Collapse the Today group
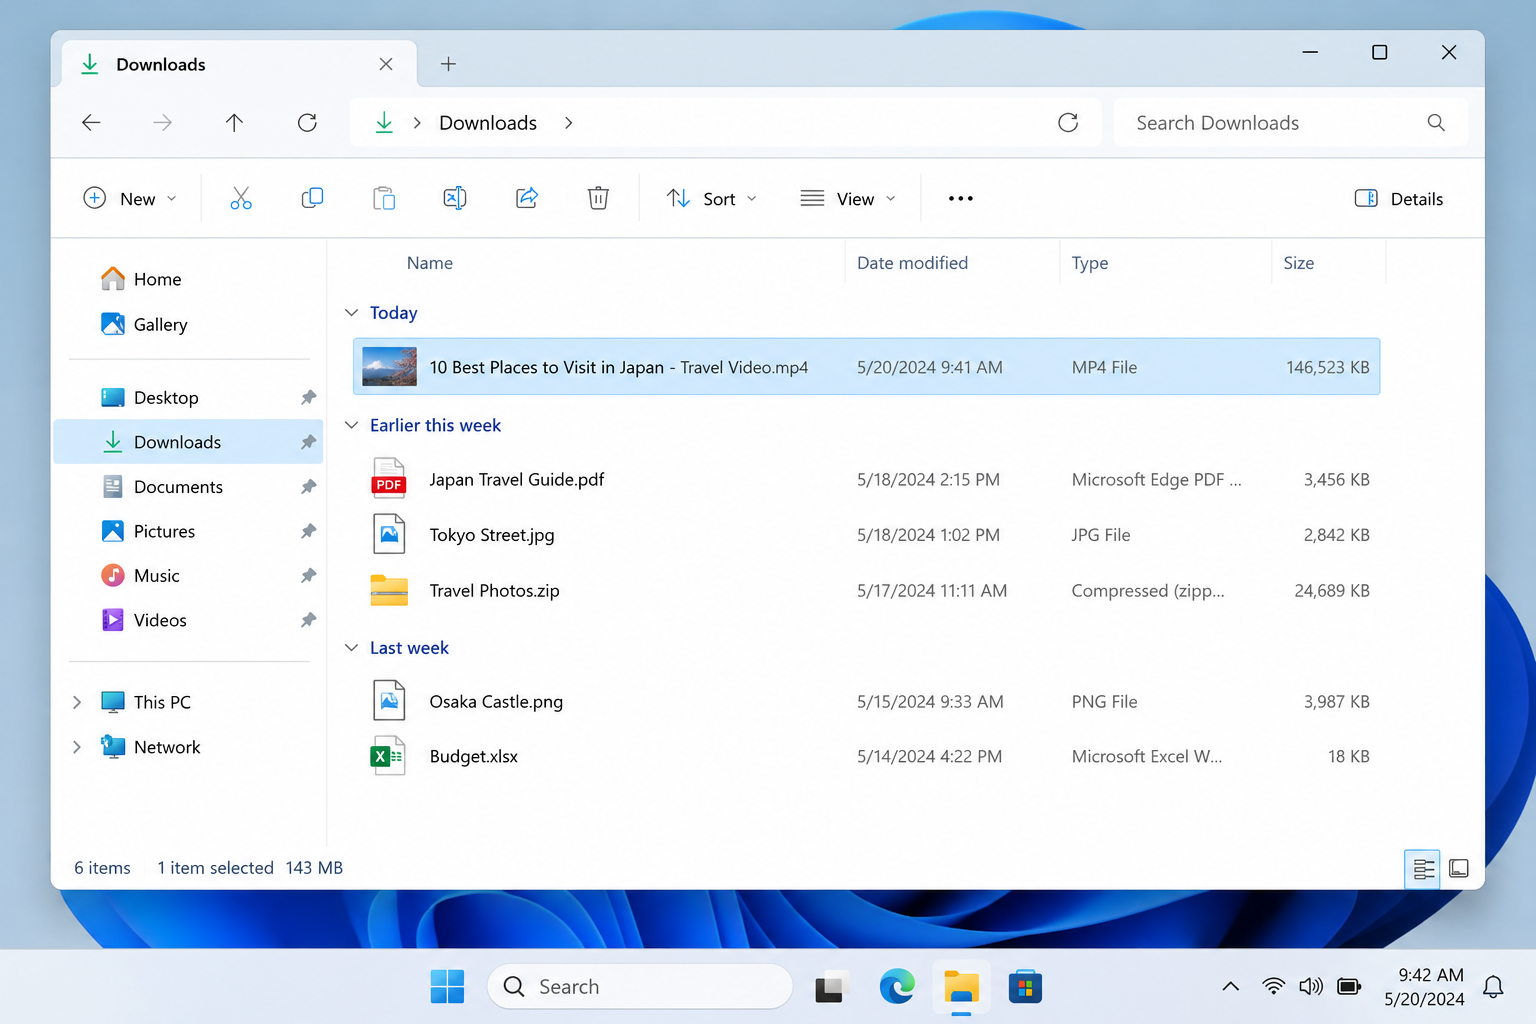 point(351,312)
